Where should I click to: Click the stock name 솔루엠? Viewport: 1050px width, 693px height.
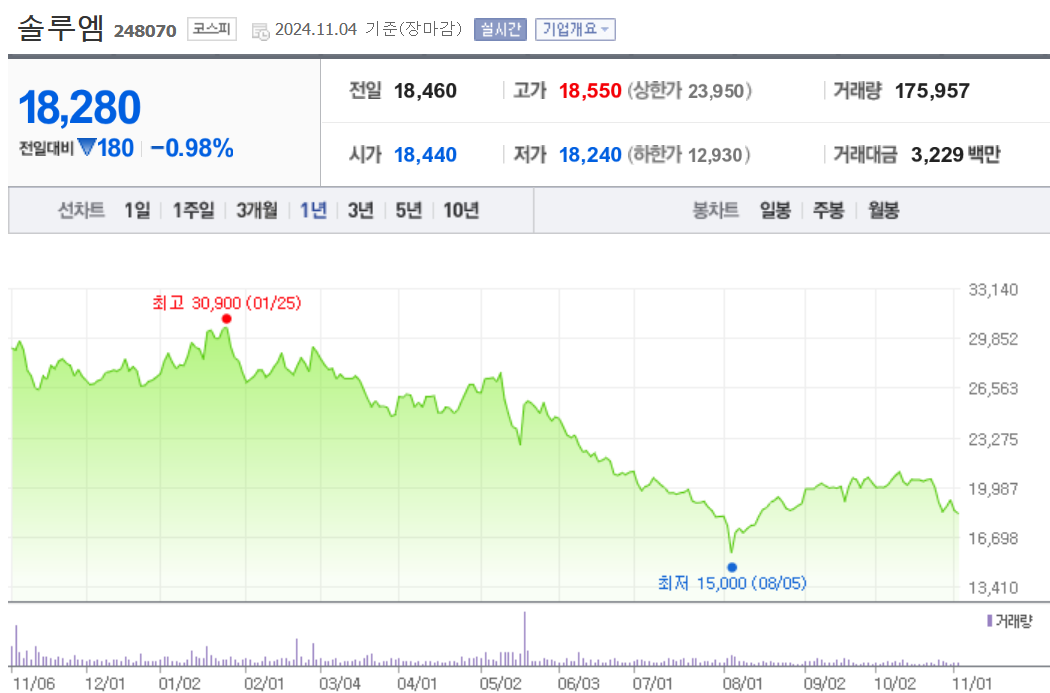pyautogui.click(x=61, y=28)
